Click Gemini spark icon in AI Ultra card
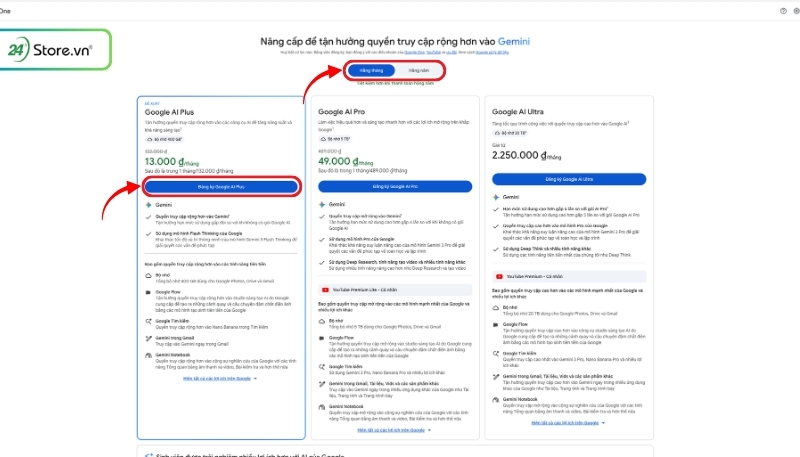Viewport: 800px width, 457px height. point(495,197)
